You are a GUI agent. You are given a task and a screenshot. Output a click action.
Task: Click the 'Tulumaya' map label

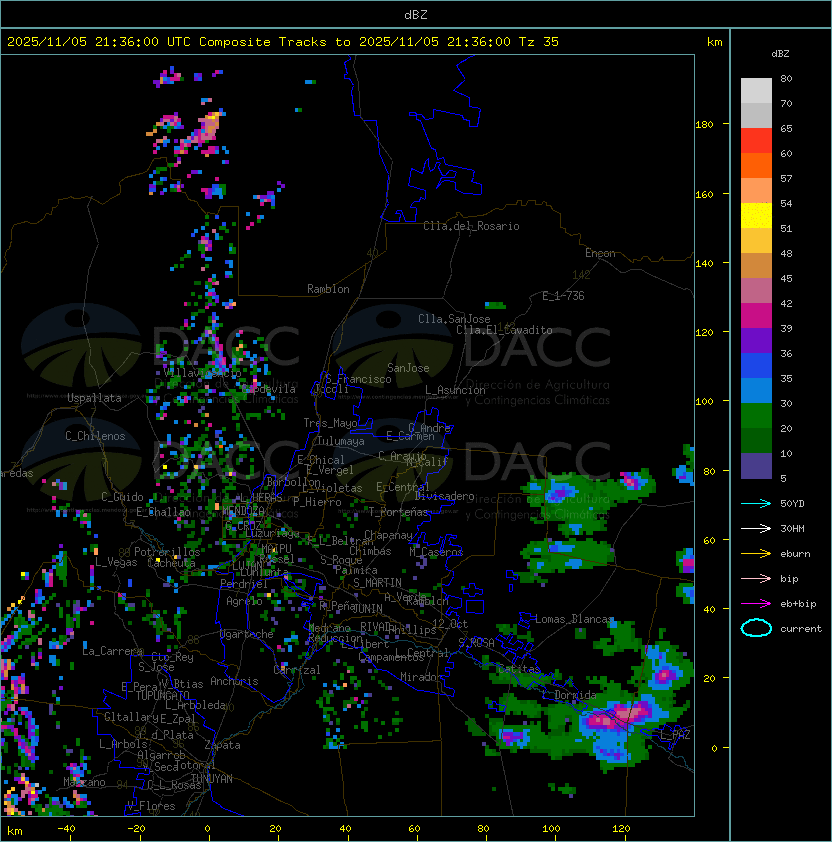341,441
